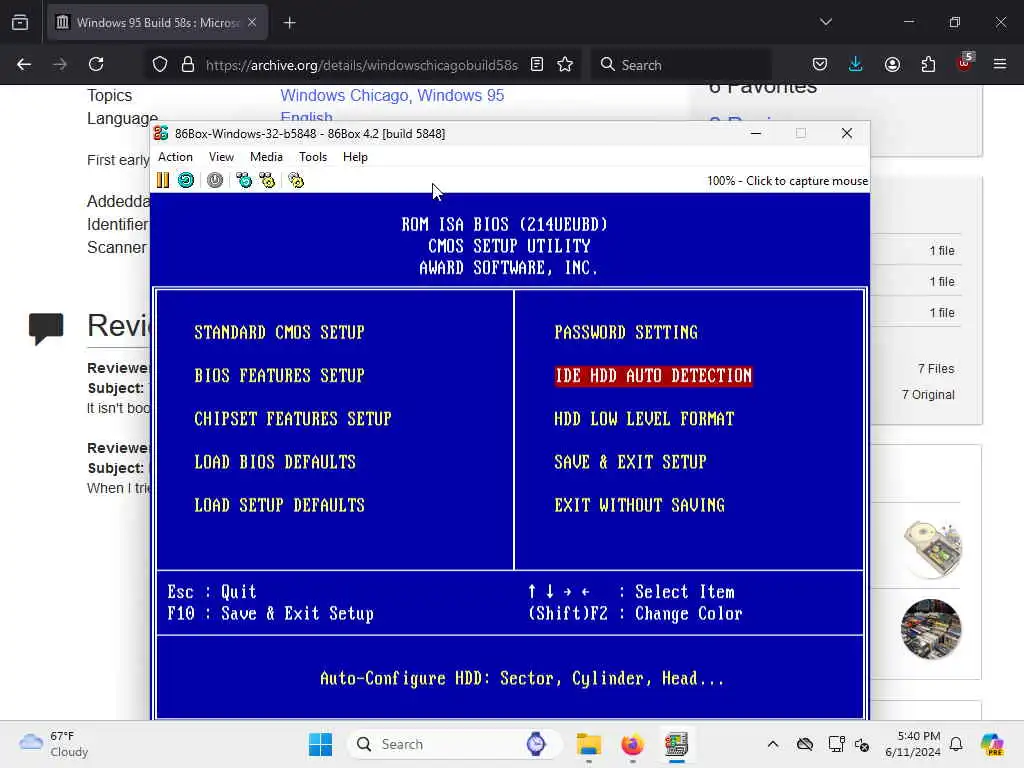The height and width of the screenshot is (768, 1024).
Task: Open the clock showing 5:40 PM
Action: [x=912, y=744]
